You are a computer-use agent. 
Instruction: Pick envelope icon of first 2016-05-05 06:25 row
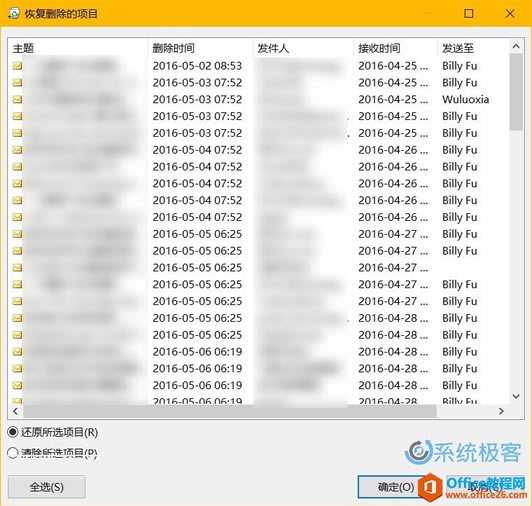17,234
